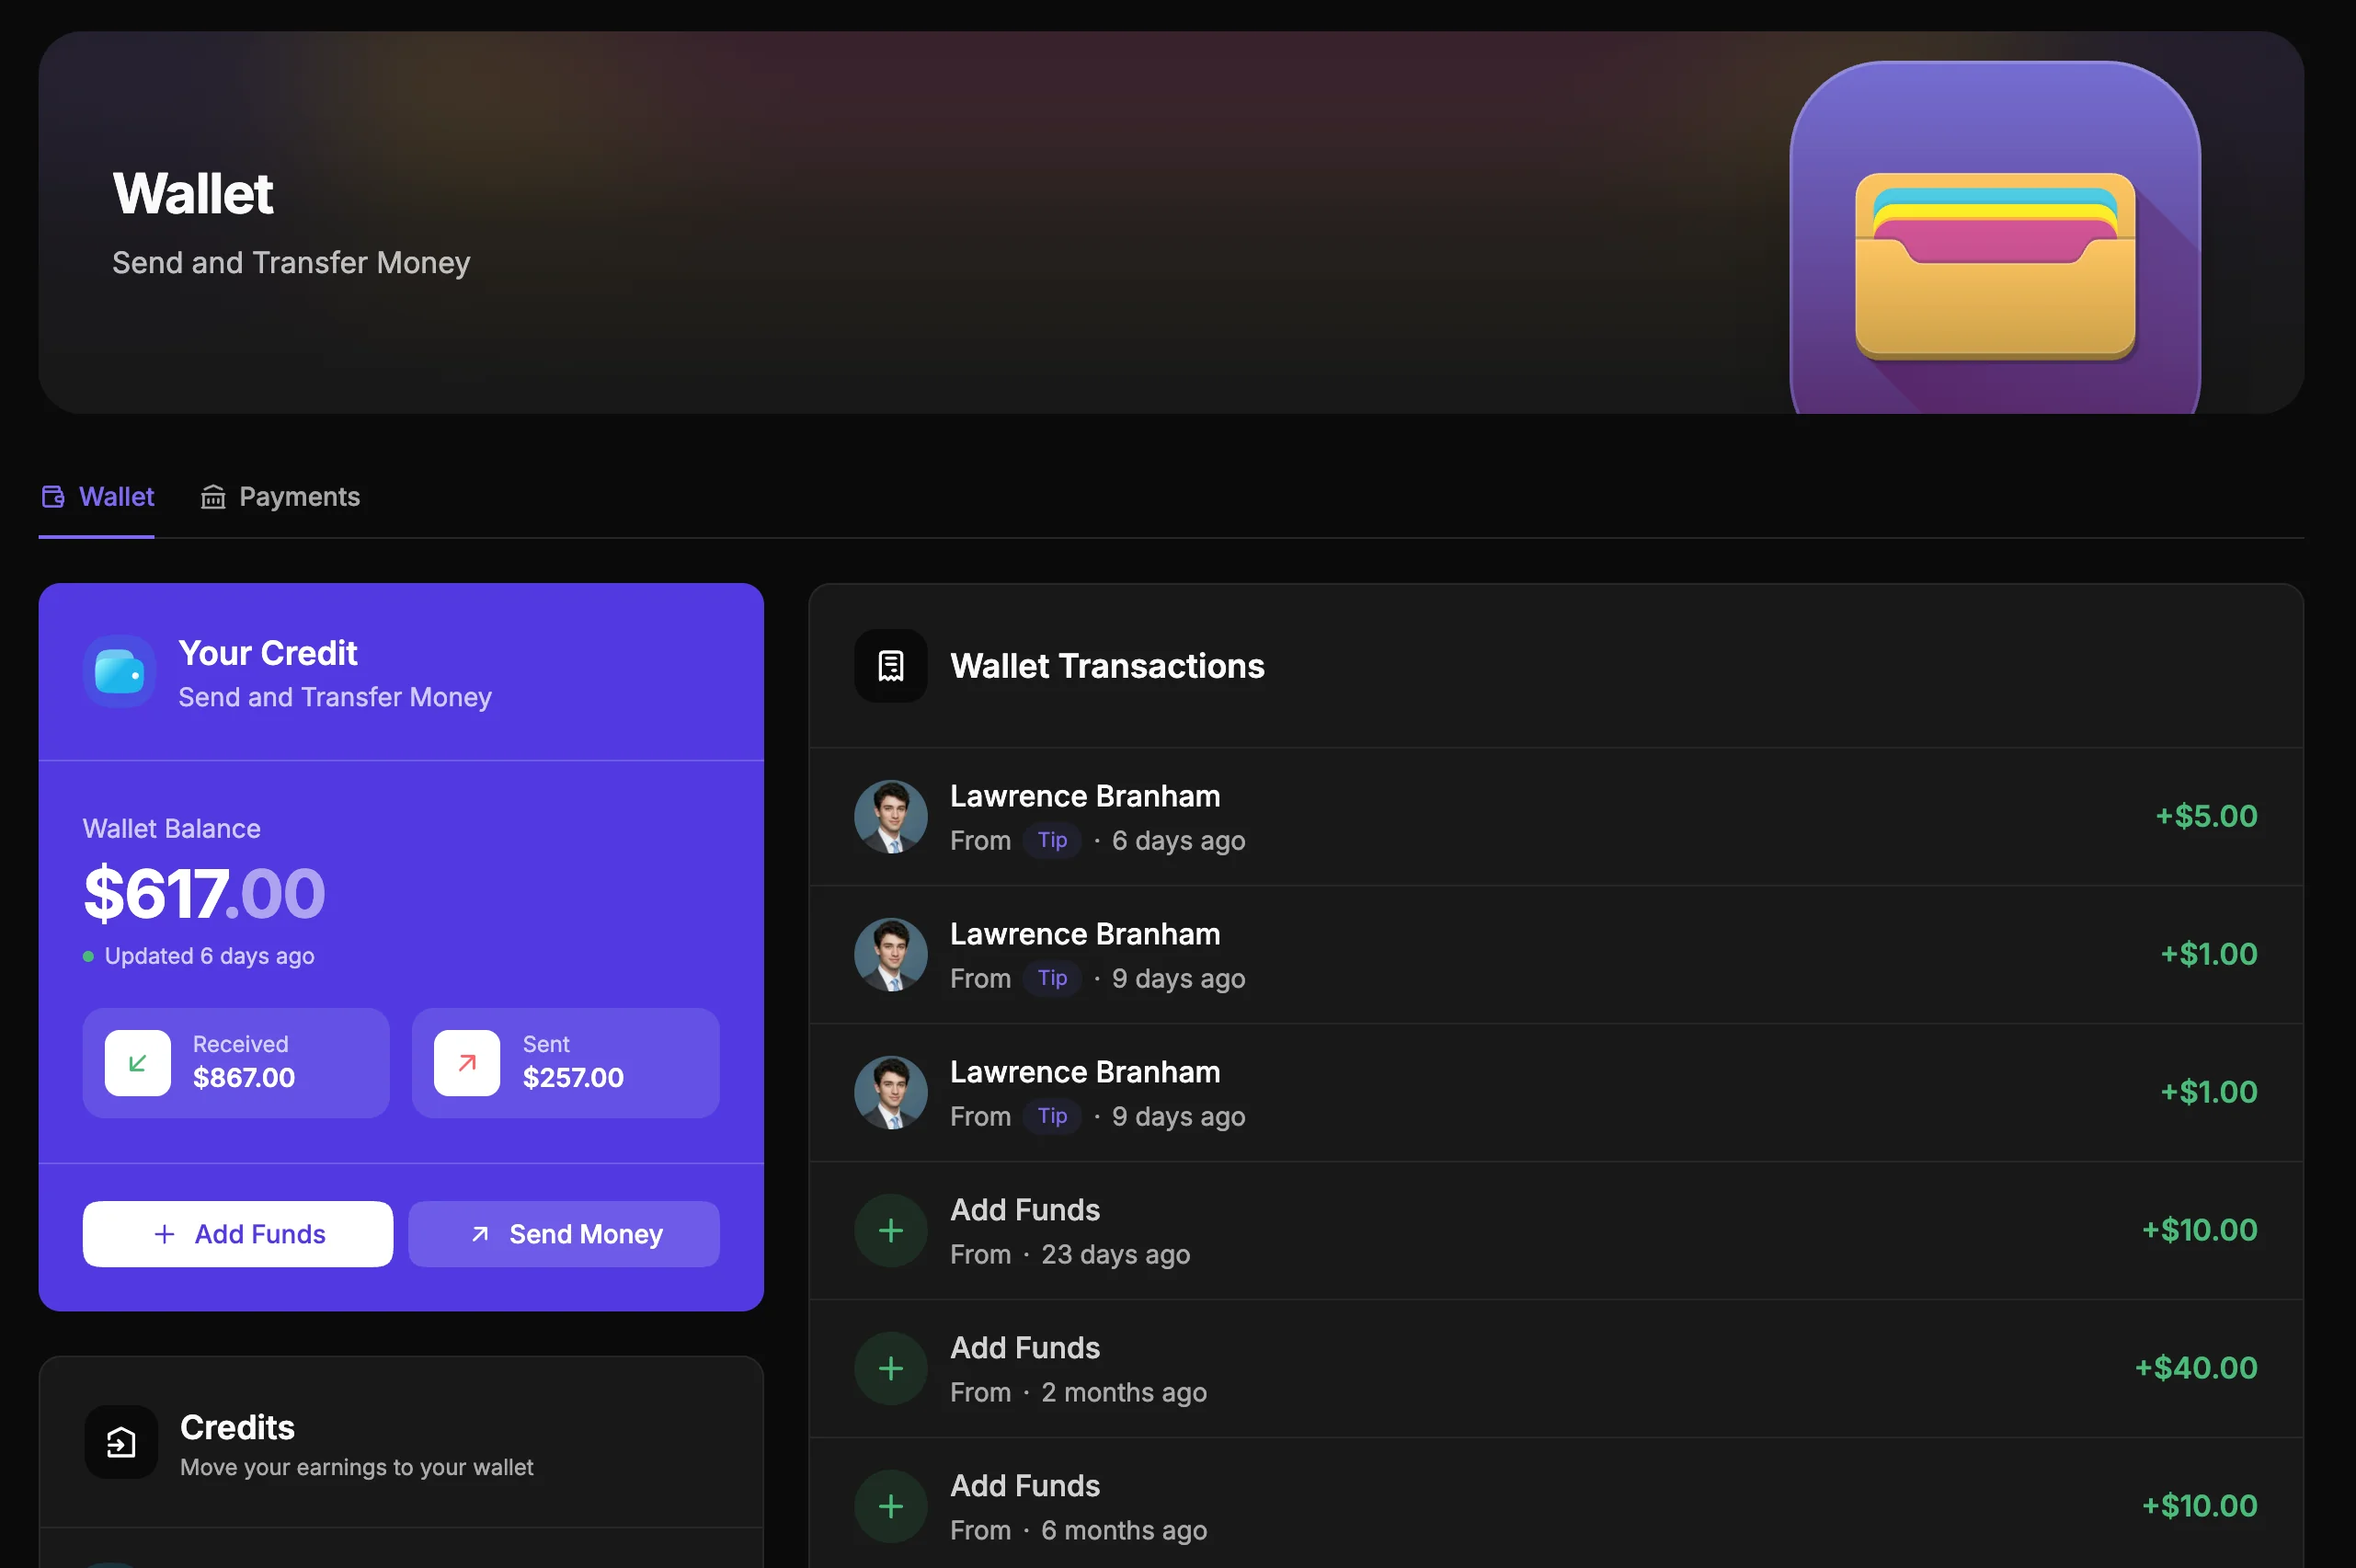Click the green Received arrow icon
This screenshot has height=1568, width=2356.
[x=138, y=1063]
